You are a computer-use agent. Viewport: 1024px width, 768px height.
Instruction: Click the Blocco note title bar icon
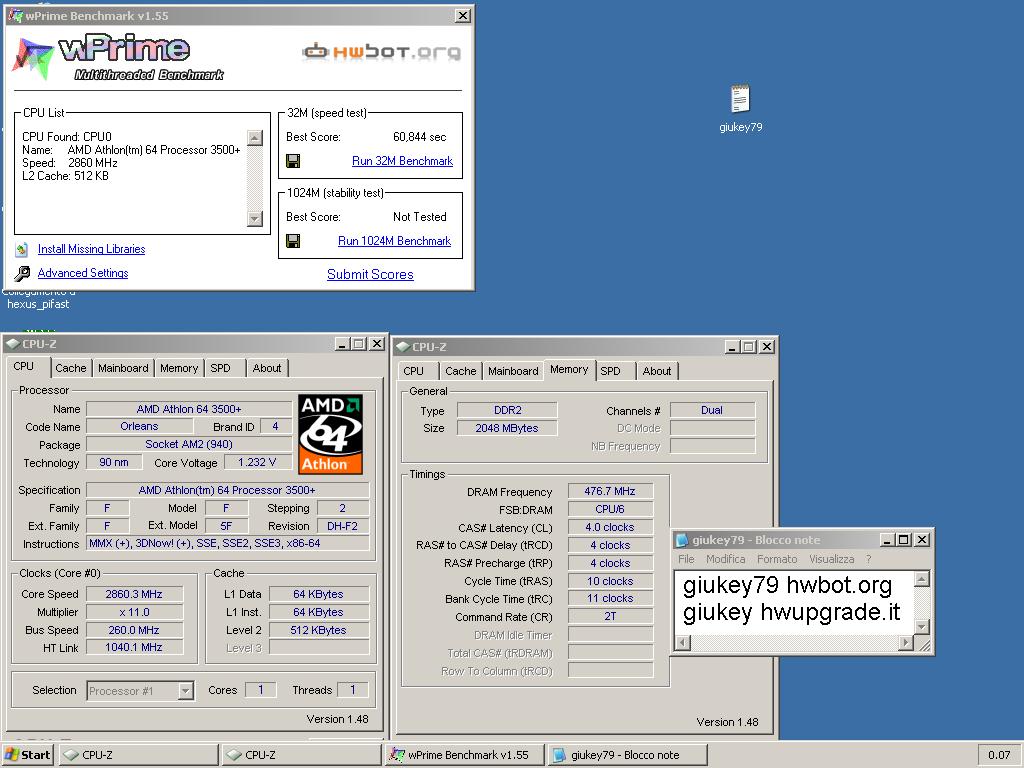point(682,540)
